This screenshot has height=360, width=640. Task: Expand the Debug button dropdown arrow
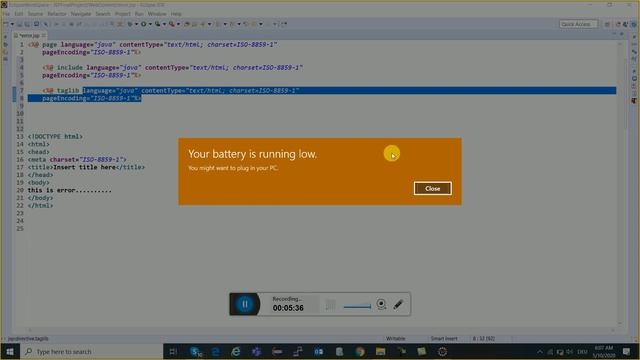[136, 24]
